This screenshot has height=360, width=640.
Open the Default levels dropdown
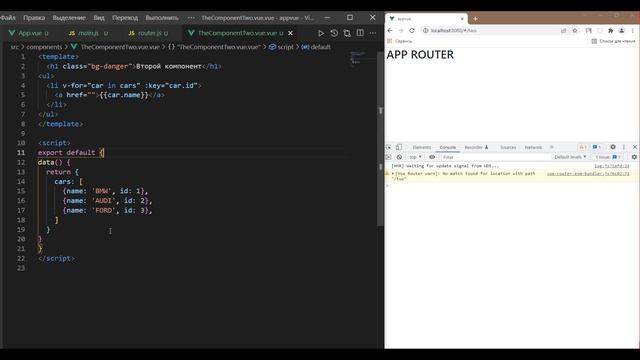[570, 157]
